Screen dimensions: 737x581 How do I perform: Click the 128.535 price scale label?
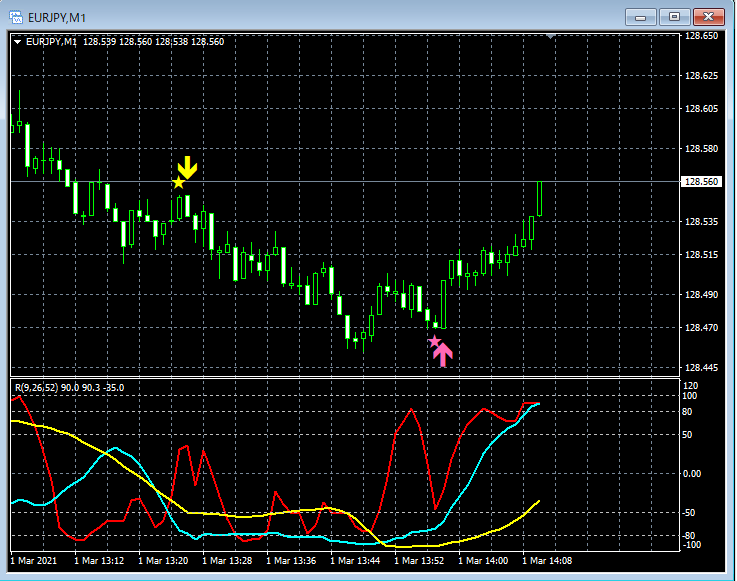click(701, 221)
